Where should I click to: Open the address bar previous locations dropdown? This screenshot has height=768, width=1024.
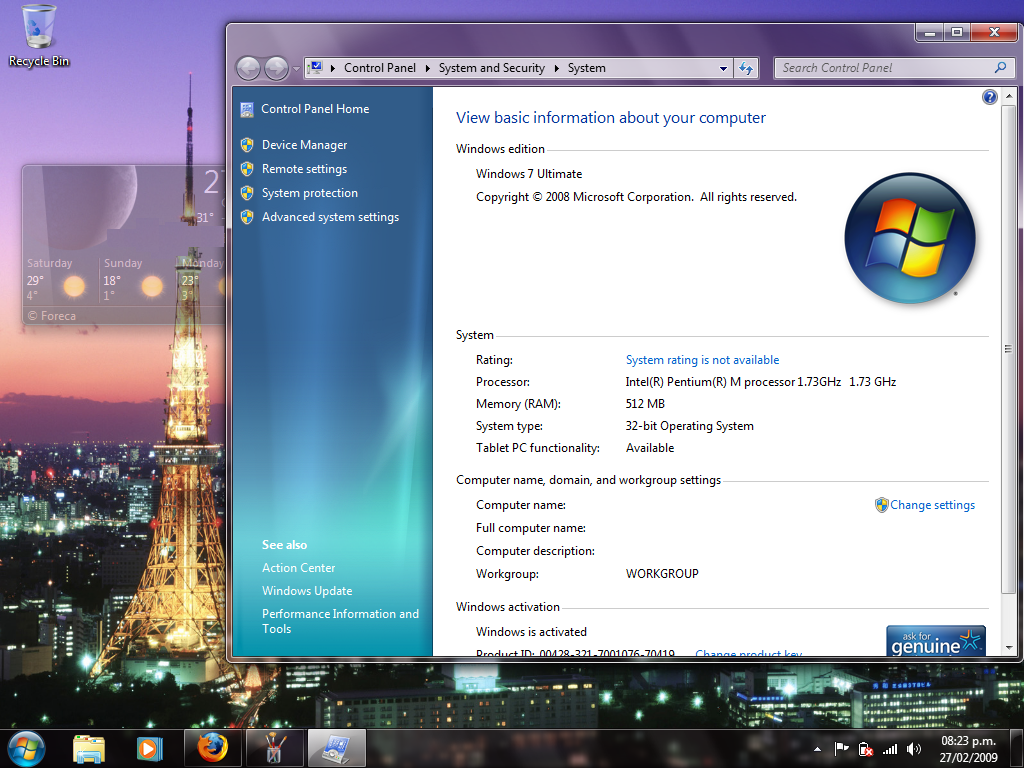(723, 68)
